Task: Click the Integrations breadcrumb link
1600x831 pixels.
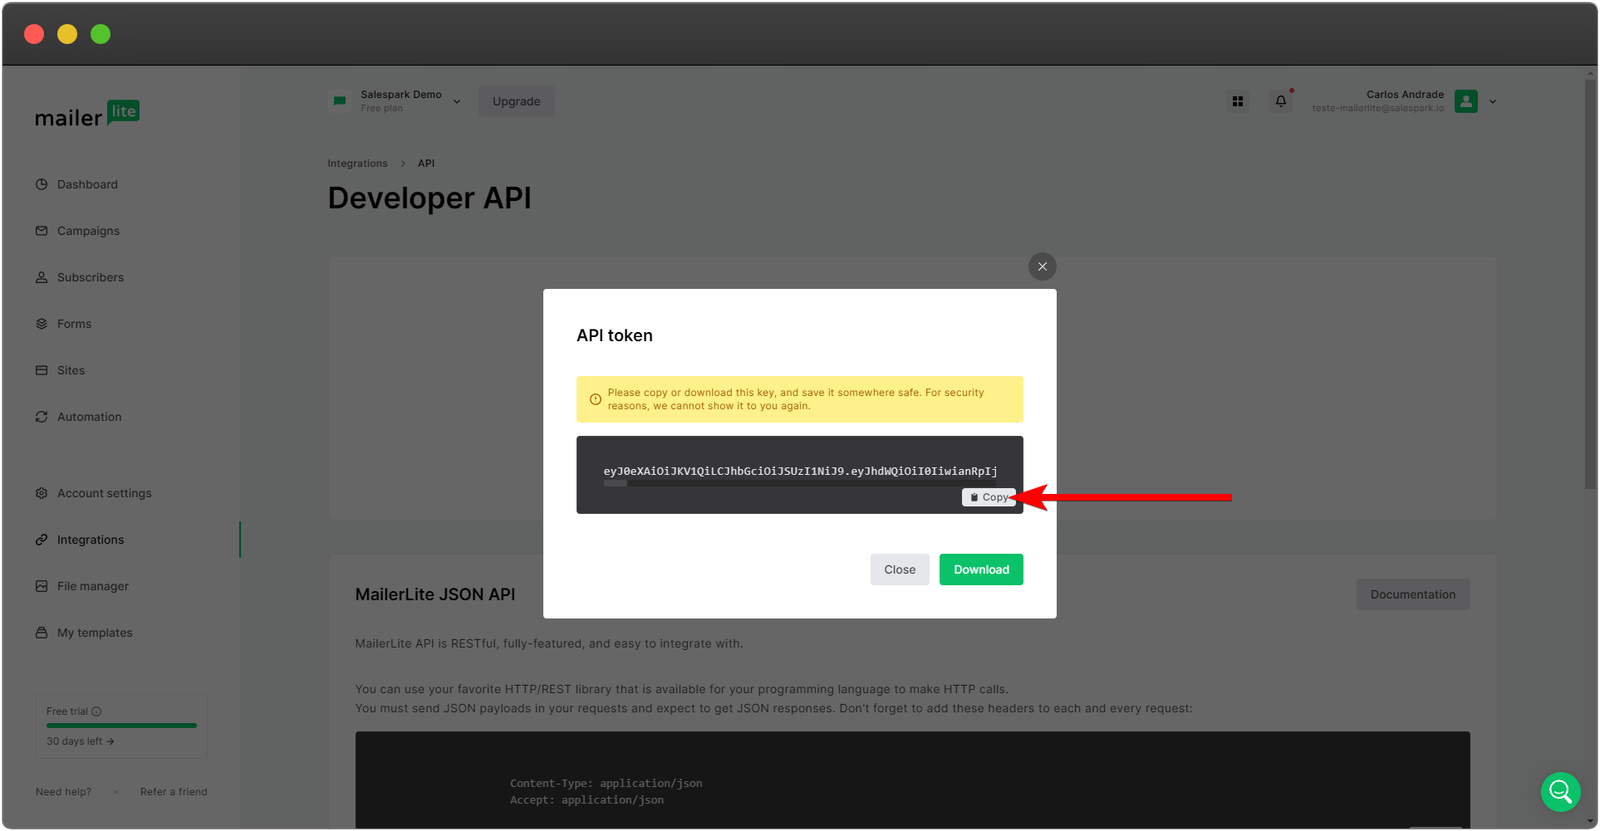Action: (357, 163)
